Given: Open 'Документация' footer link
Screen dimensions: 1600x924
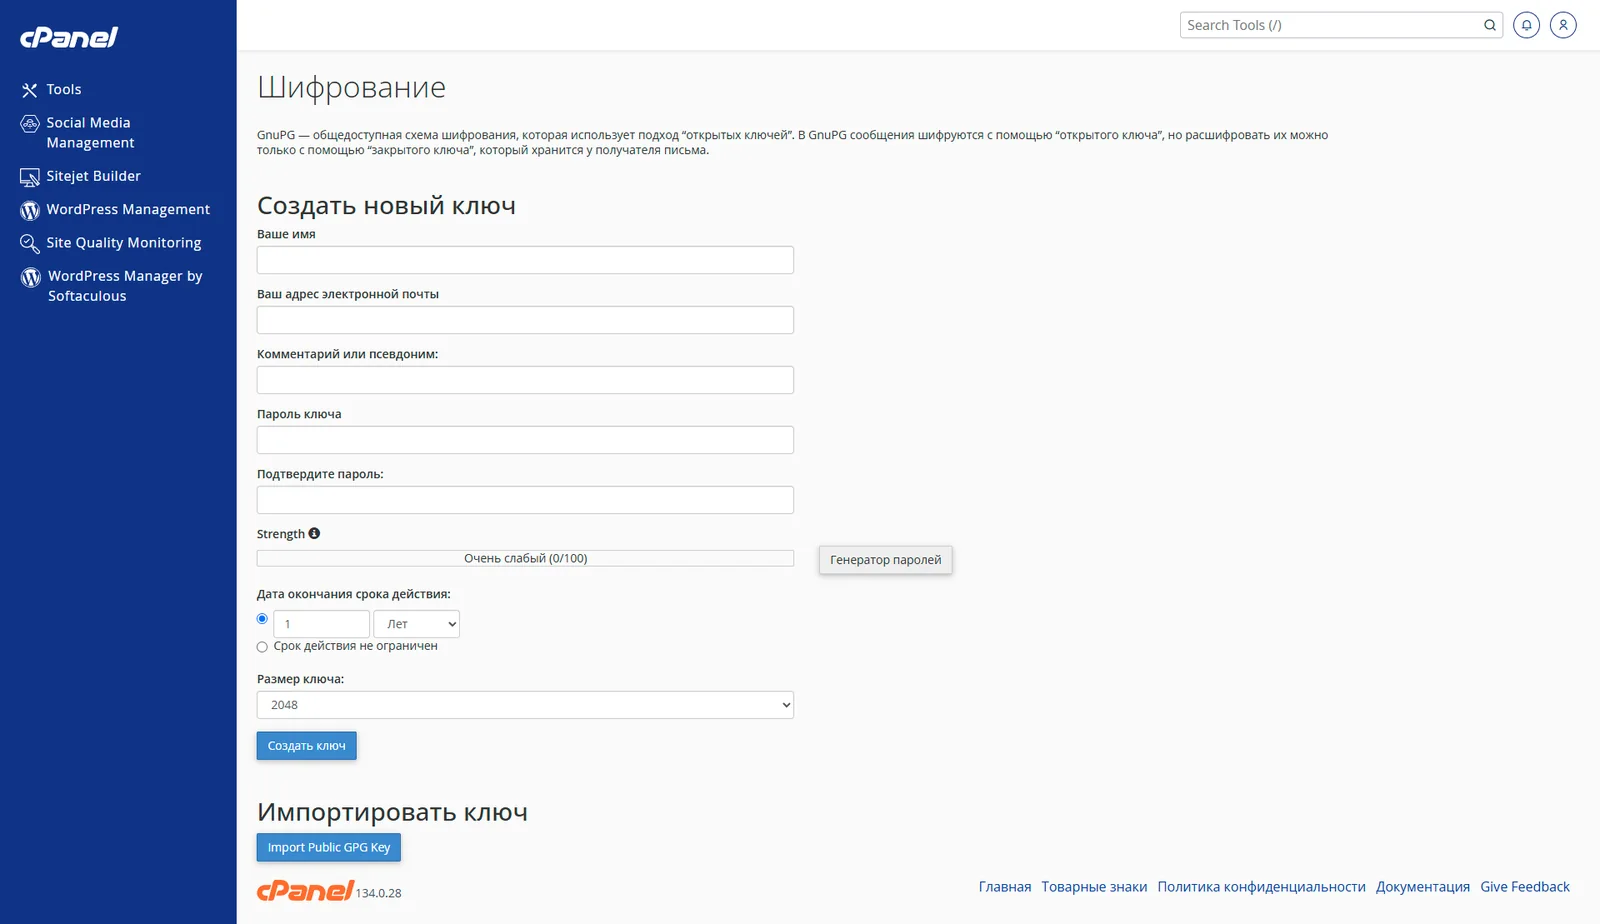Looking at the screenshot, I should pyautogui.click(x=1423, y=887).
